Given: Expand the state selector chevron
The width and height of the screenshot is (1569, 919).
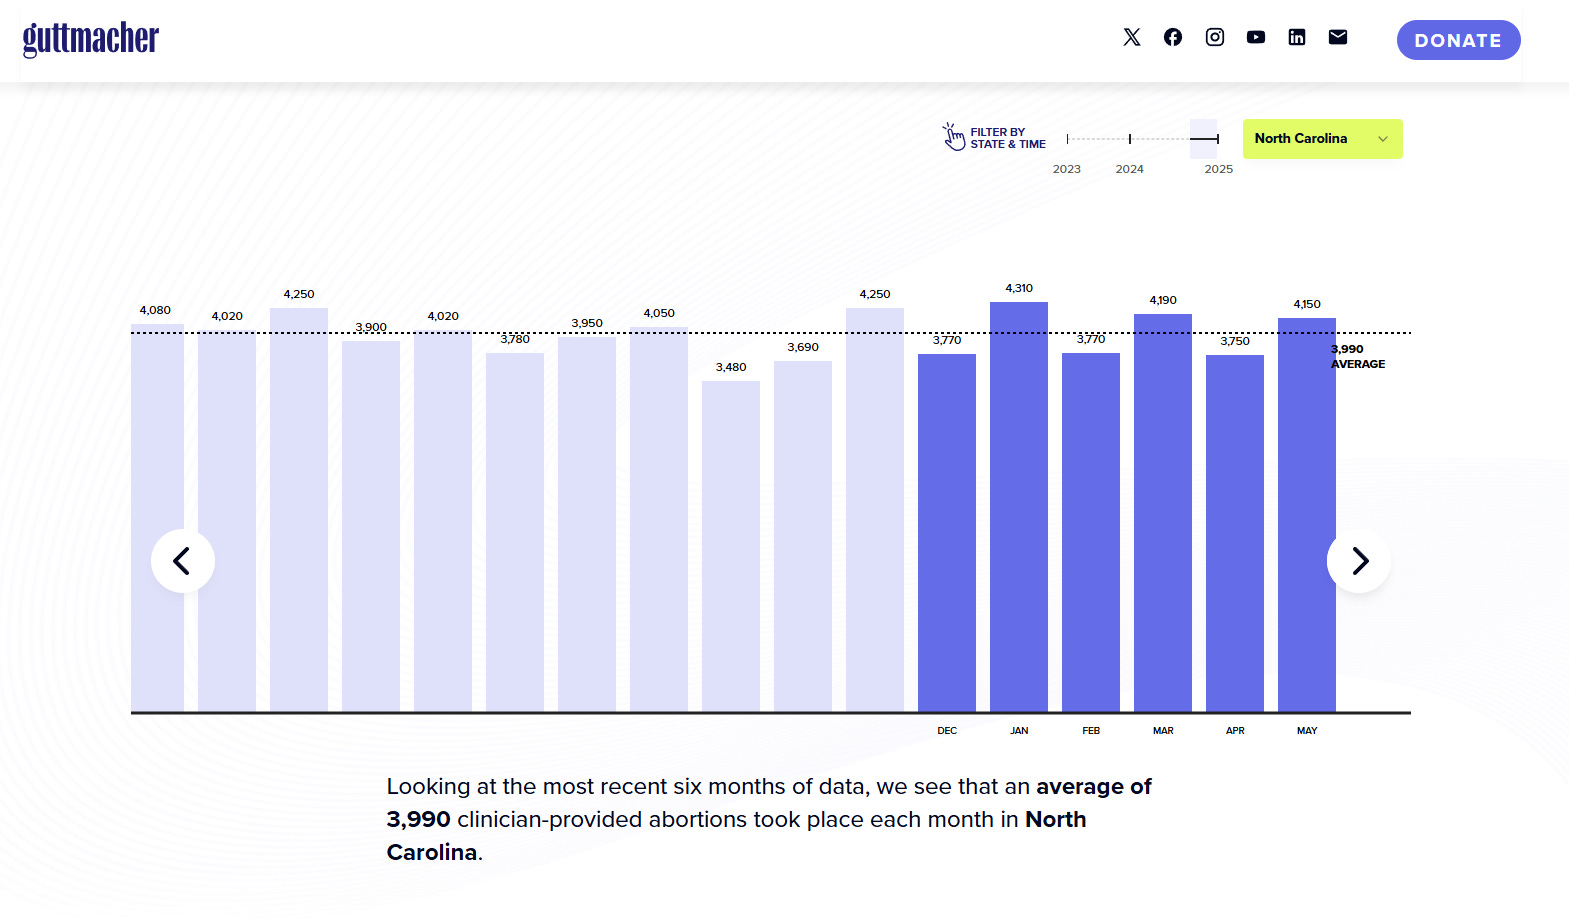Looking at the screenshot, I should tap(1383, 139).
